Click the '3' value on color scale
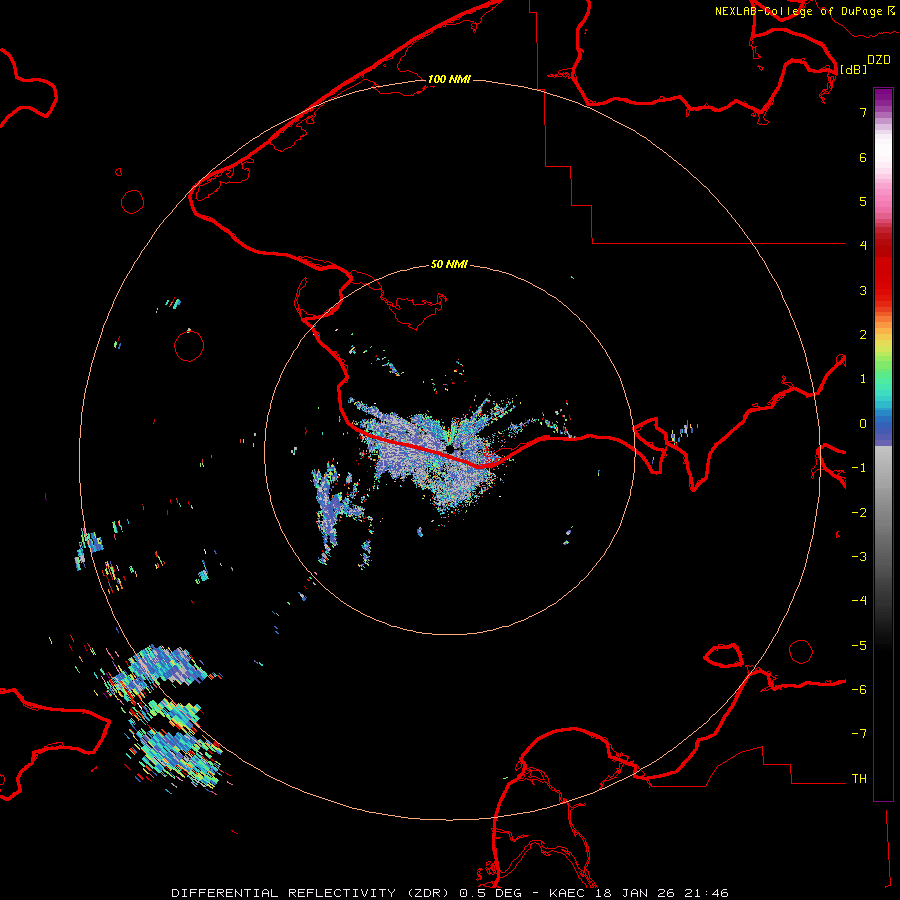The image size is (900, 900). tap(863, 290)
